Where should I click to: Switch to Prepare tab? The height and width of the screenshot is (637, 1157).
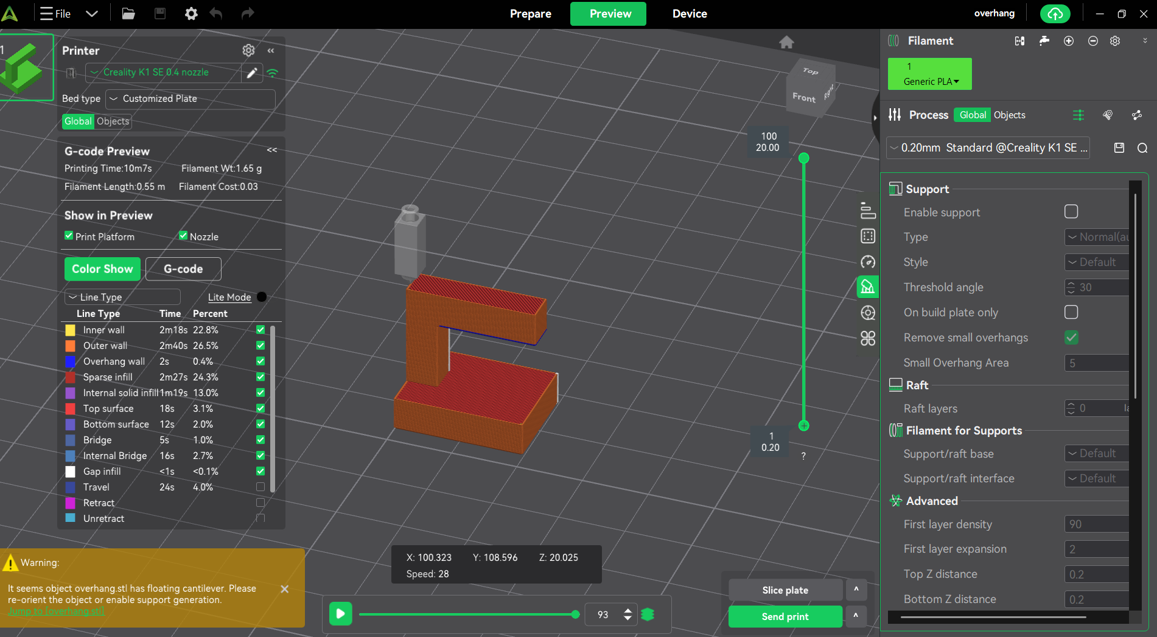(531, 13)
